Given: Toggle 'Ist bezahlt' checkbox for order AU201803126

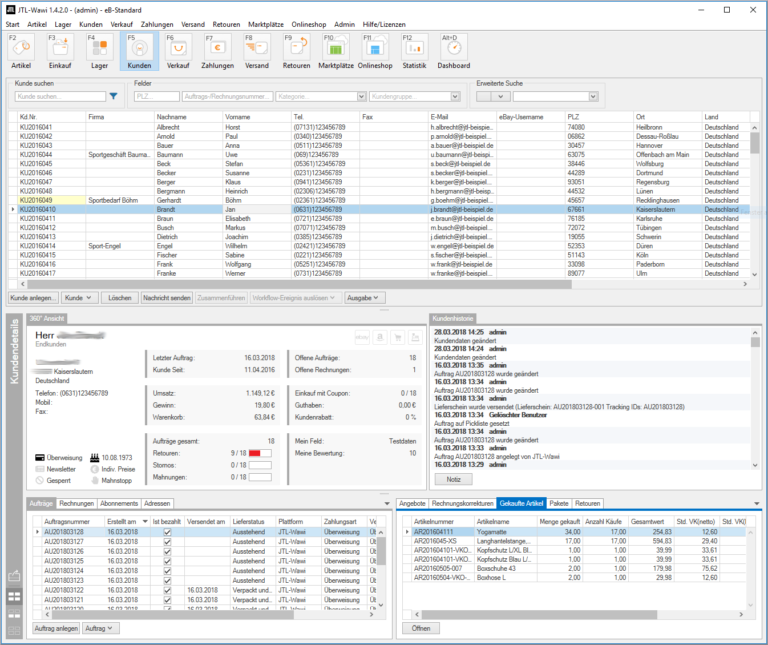Looking at the screenshot, I should click(167, 551).
